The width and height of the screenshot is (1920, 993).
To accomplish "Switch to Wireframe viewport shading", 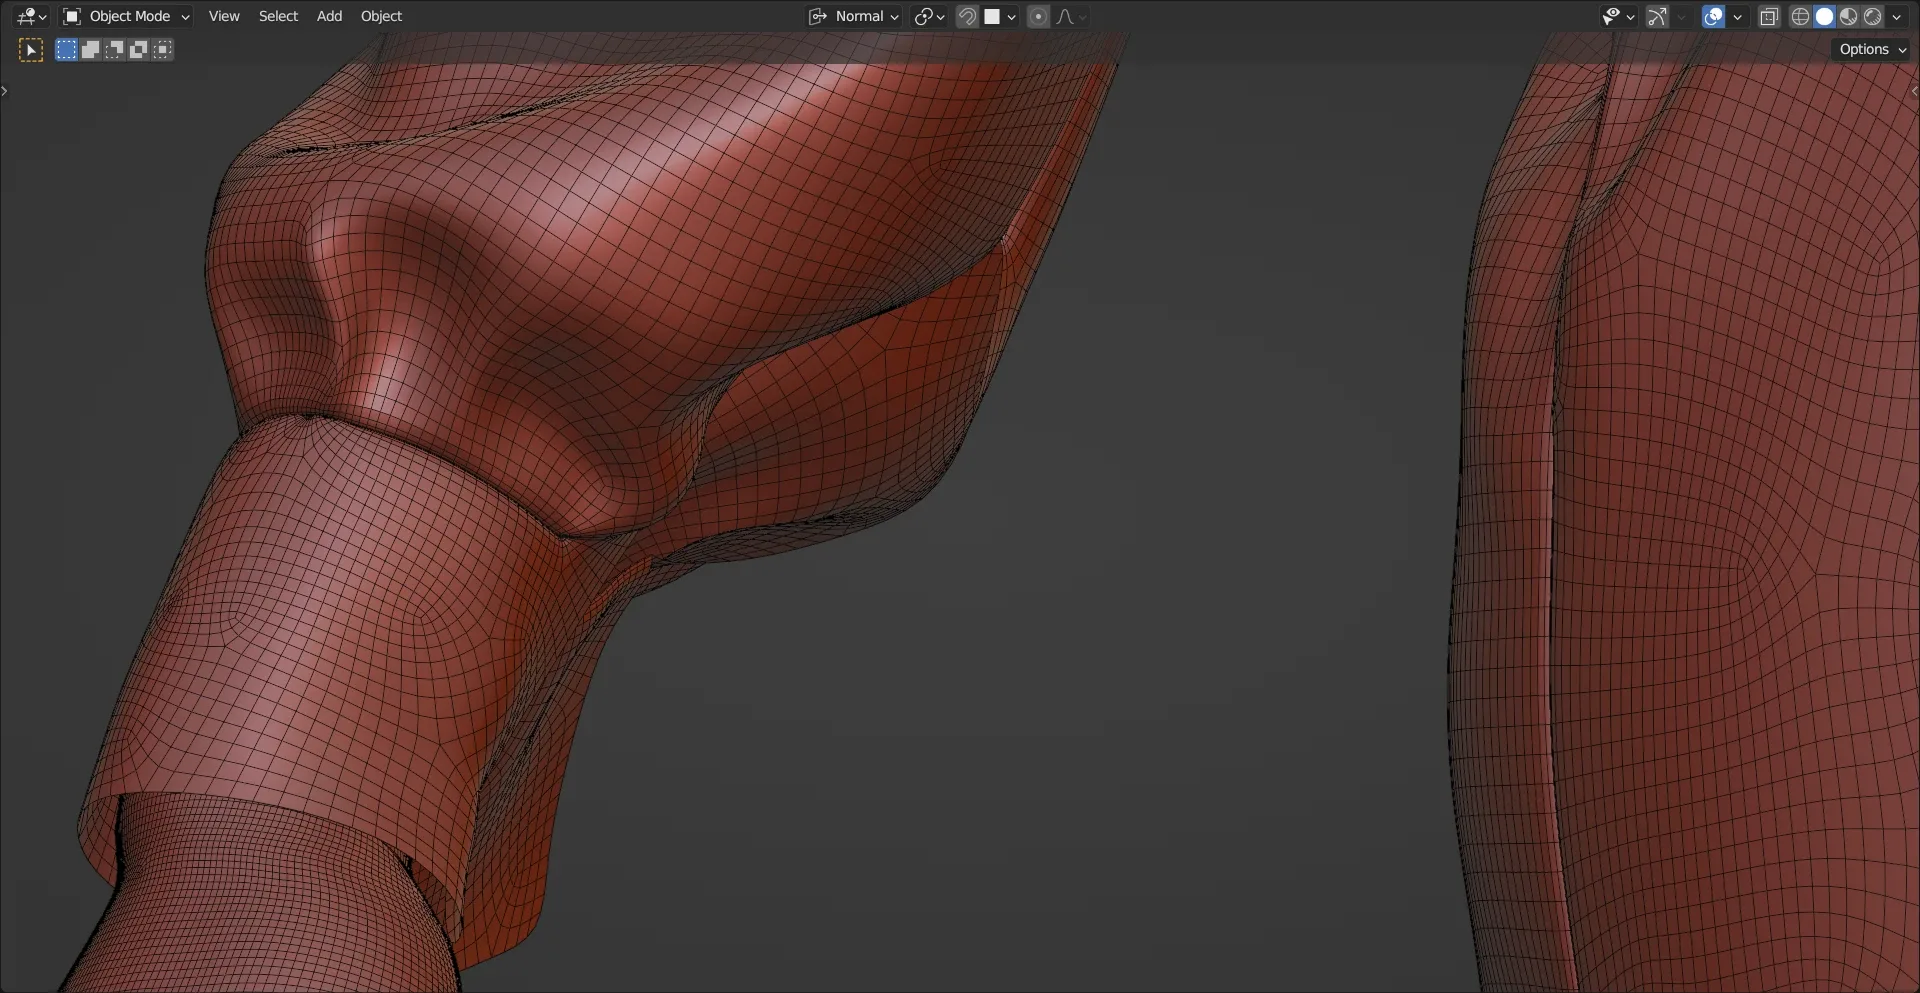I will coord(1800,16).
